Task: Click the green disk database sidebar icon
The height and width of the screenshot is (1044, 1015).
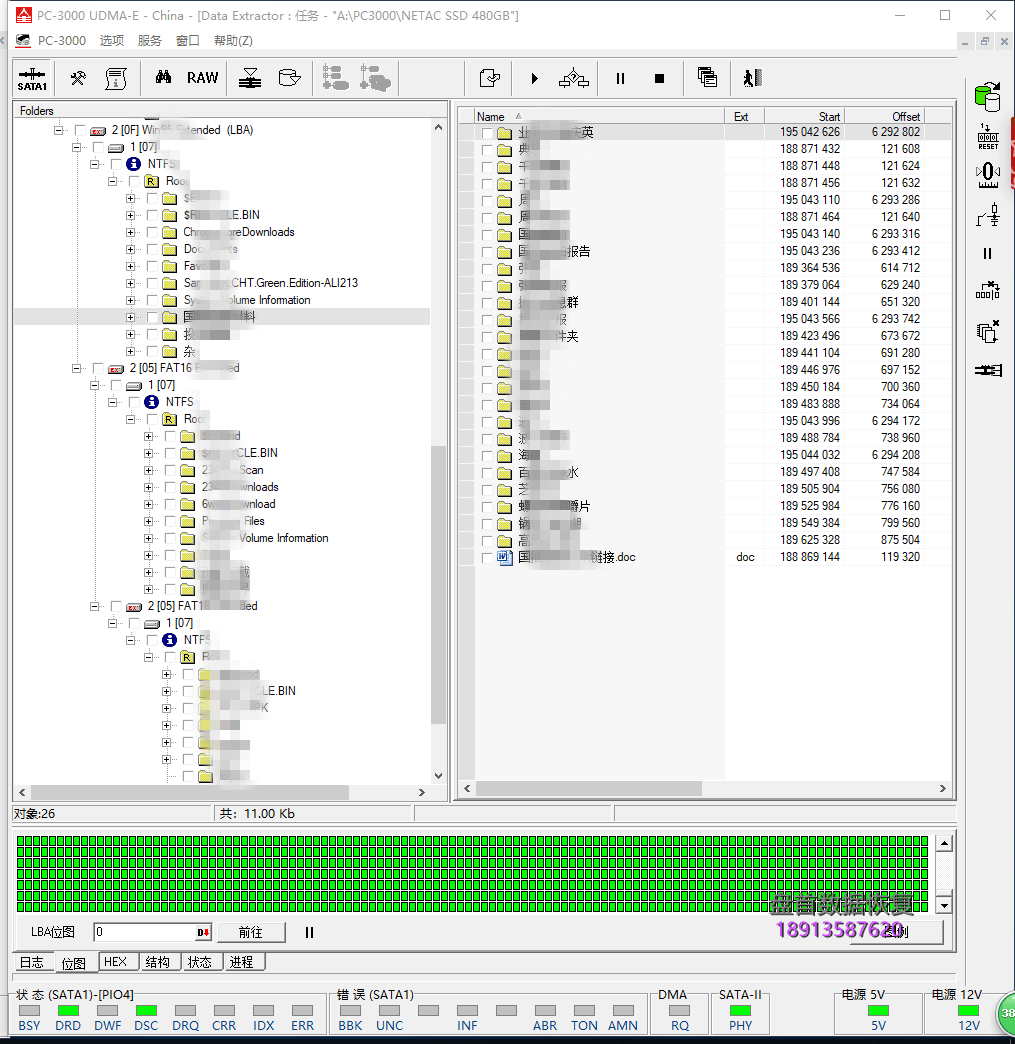Action: 988,97
